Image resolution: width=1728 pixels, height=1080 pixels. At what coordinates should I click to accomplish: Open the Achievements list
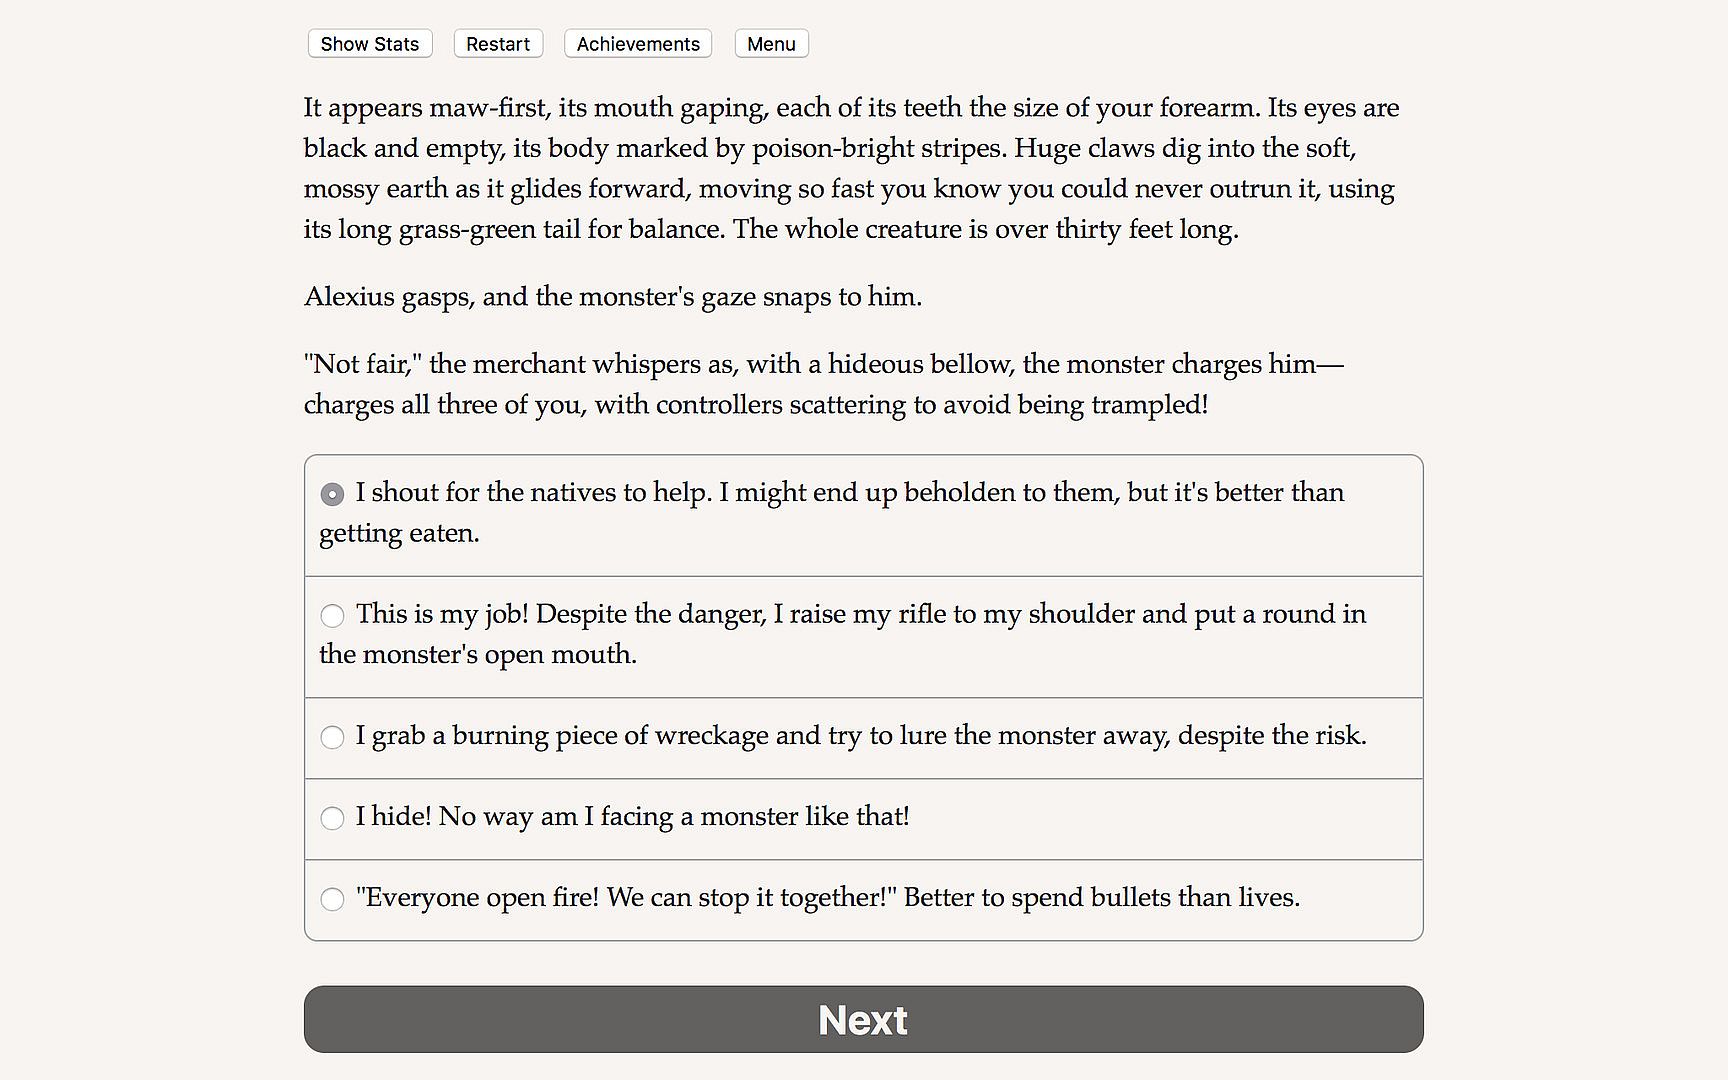pos(638,44)
